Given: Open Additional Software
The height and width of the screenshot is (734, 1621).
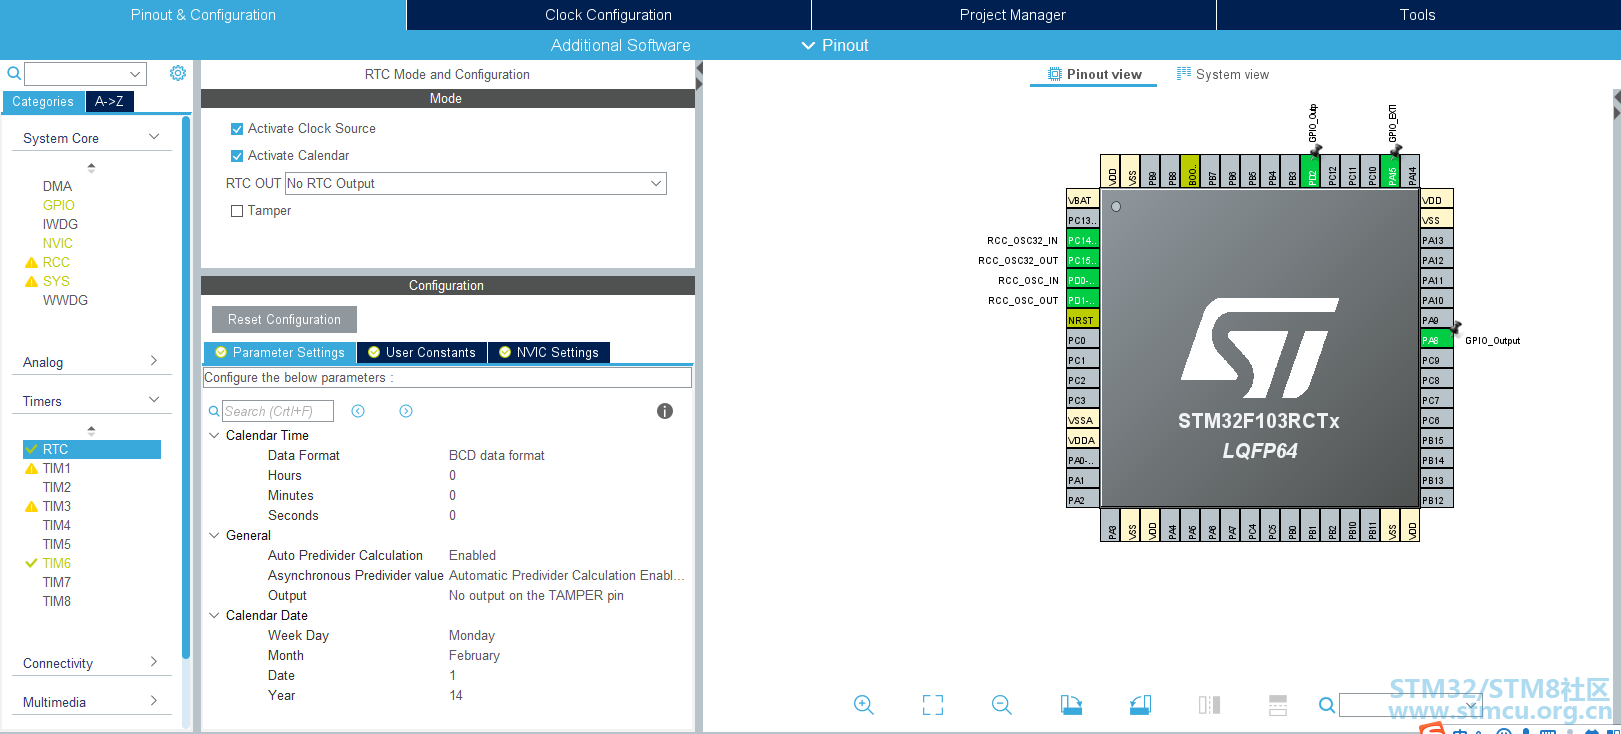Looking at the screenshot, I should 620,45.
